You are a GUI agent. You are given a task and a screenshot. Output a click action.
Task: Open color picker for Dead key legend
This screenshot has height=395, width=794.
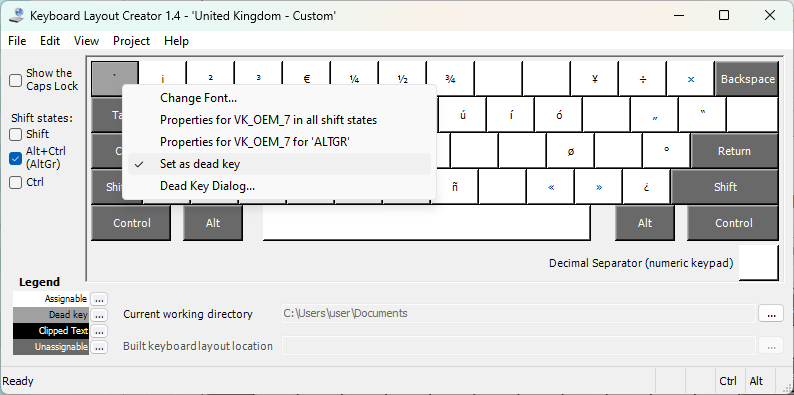coord(99,315)
